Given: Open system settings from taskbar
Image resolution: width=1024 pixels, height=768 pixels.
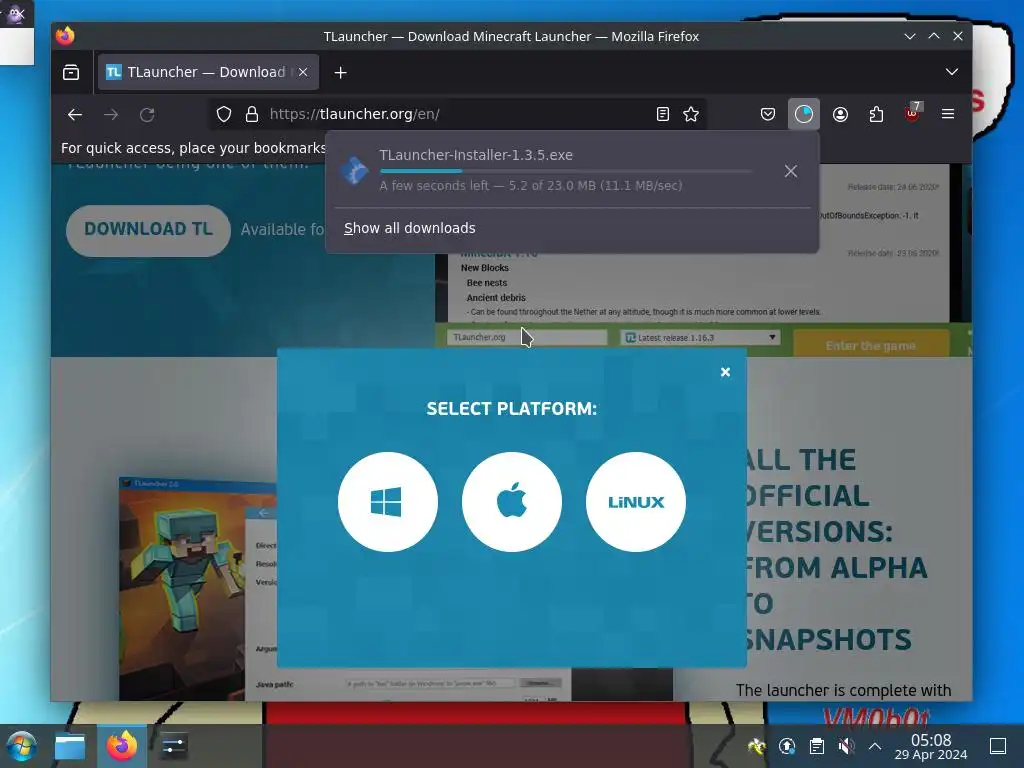Looking at the screenshot, I should pyautogui.click(x=173, y=746).
